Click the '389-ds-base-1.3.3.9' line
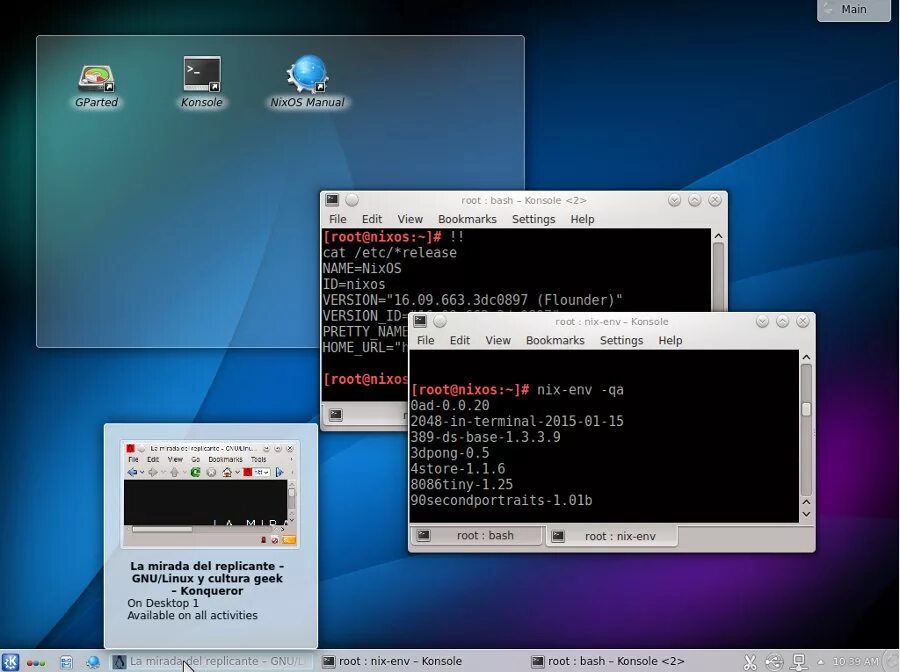 (485, 437)
